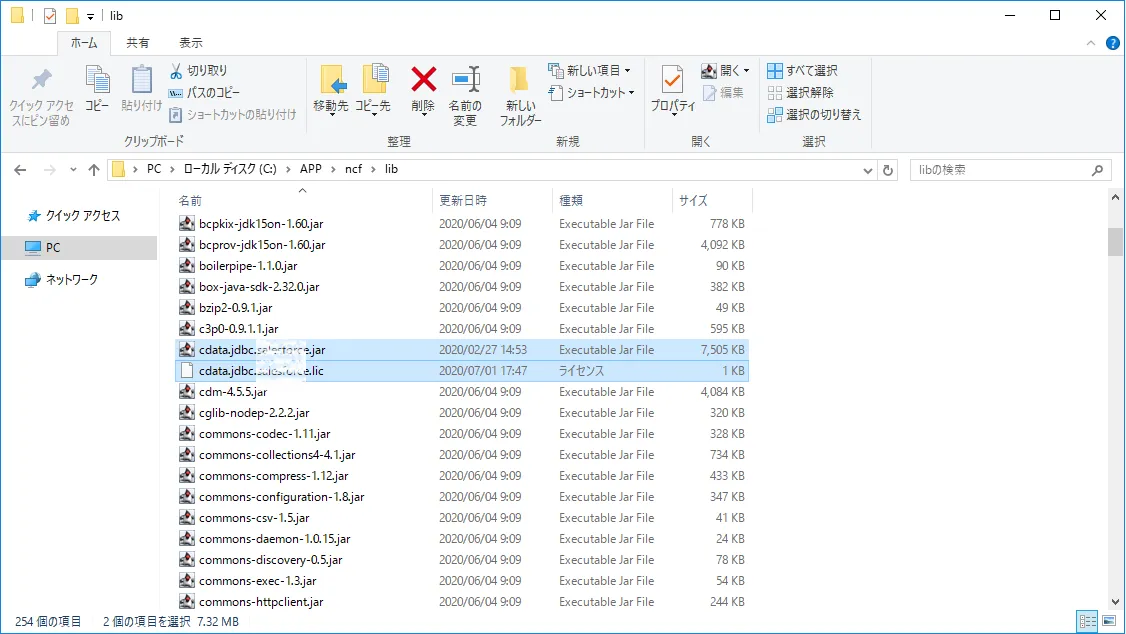
Task: Open プロパティ (properties) icon
Action: click(x=673, y=80)
